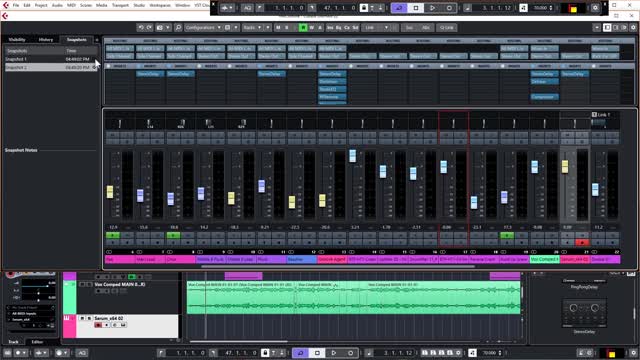Click Stop in the top transport bar
Screen dimensions: 640x360
click(416, 8)
